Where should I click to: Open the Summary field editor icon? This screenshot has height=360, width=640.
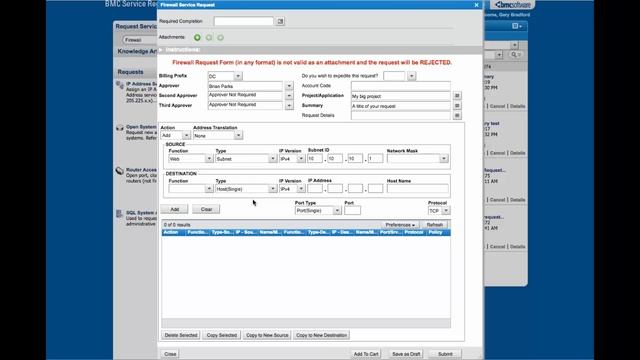click(457, 106)
